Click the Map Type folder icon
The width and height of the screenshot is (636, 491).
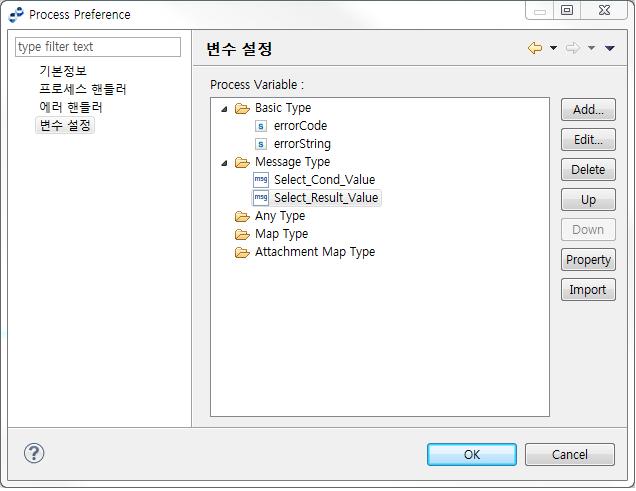242,234
